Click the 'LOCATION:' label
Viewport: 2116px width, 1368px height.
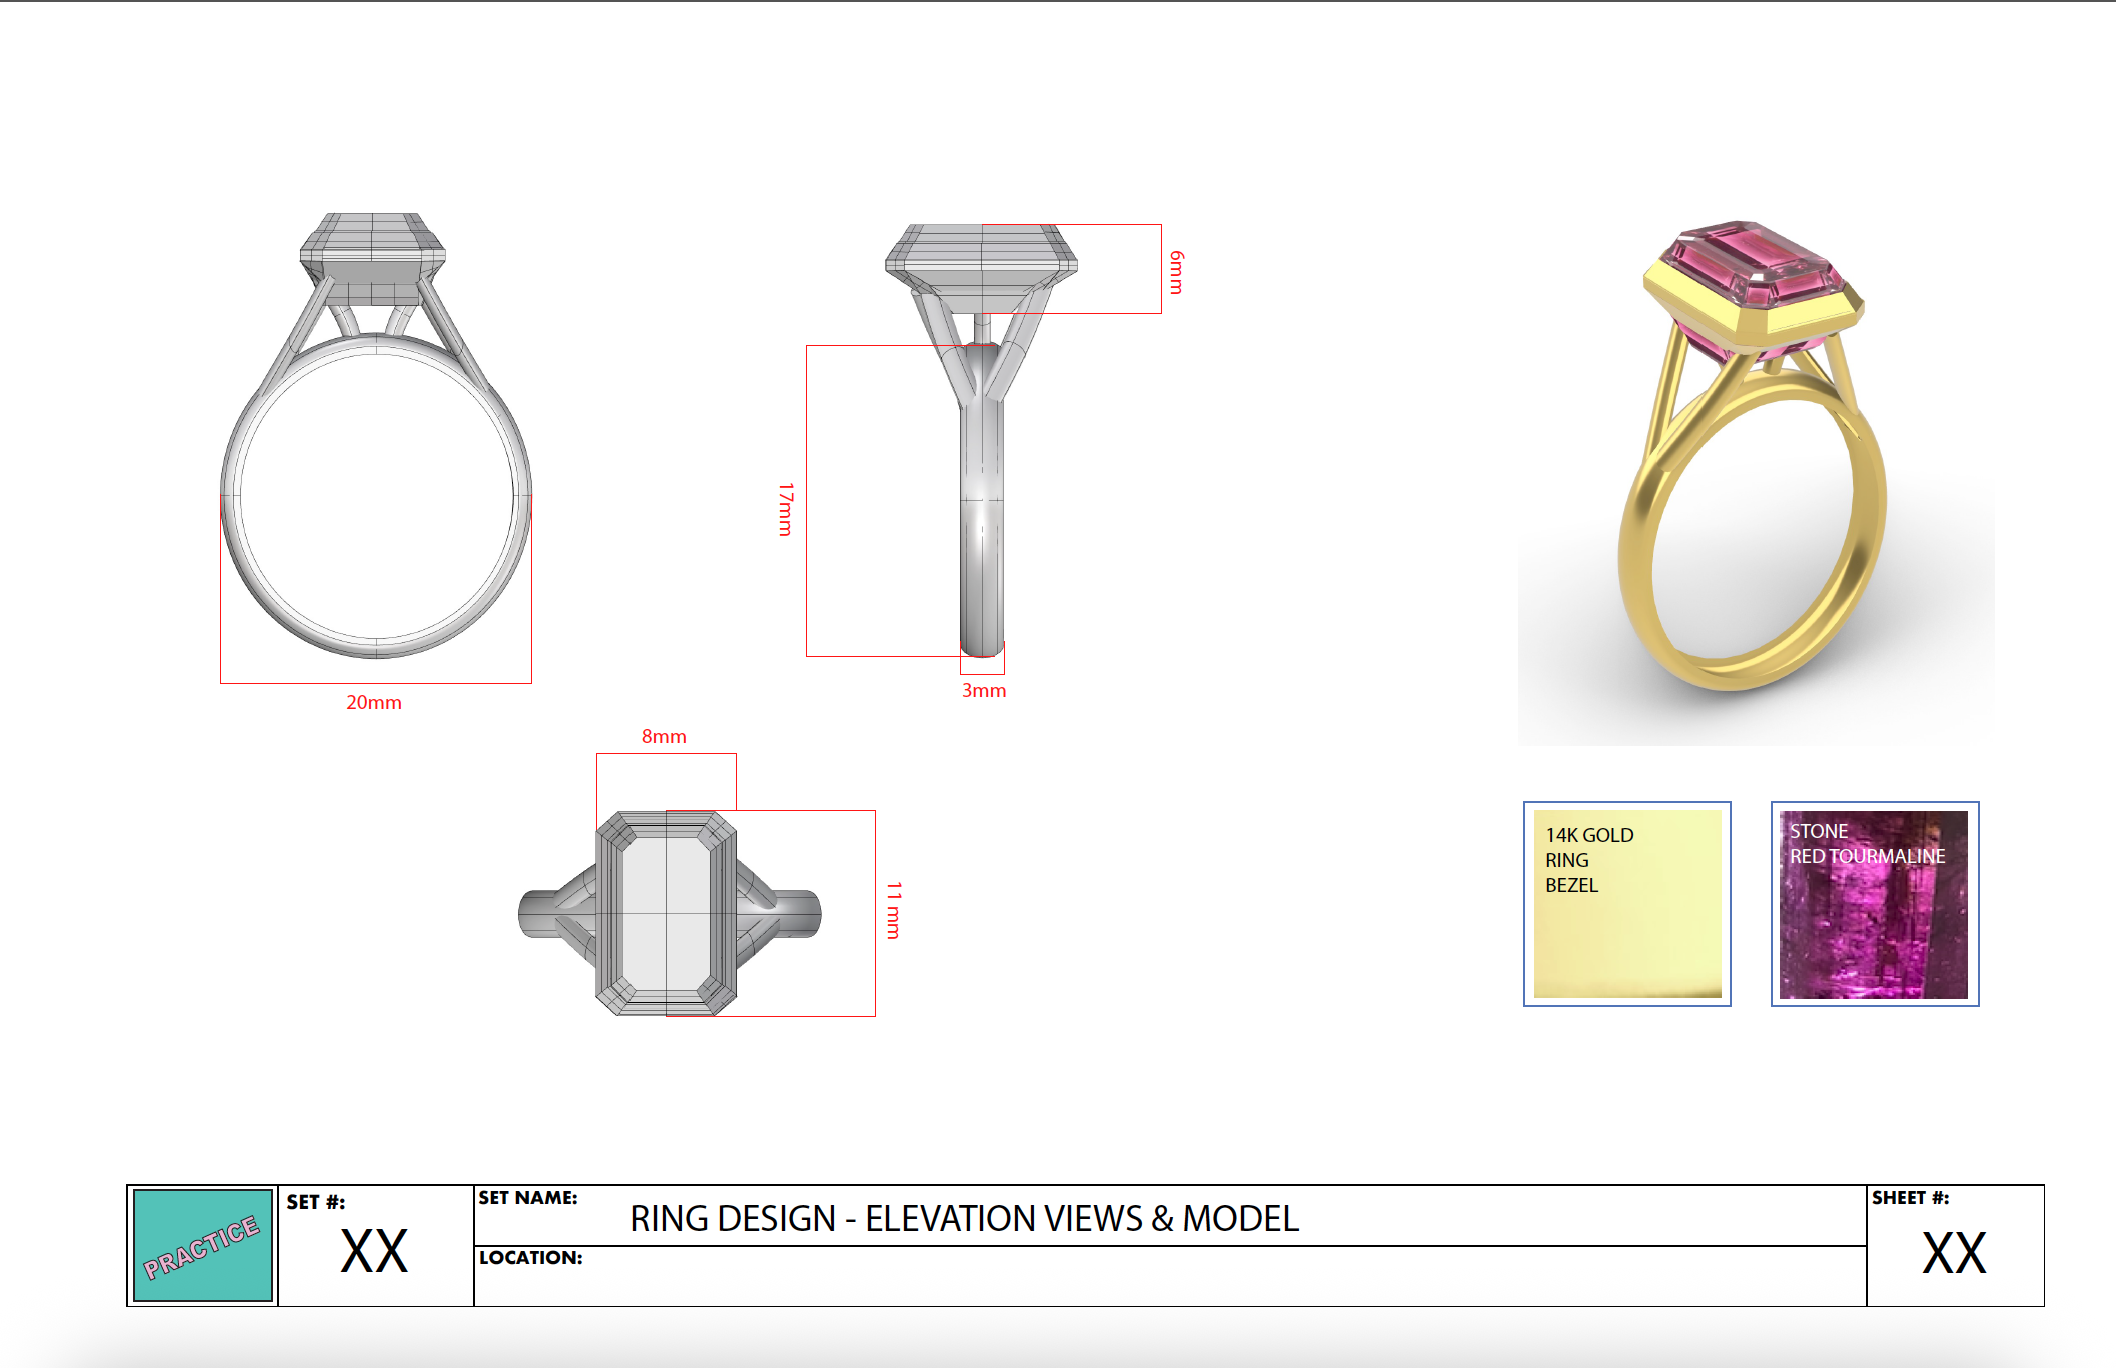(530, 1258)
